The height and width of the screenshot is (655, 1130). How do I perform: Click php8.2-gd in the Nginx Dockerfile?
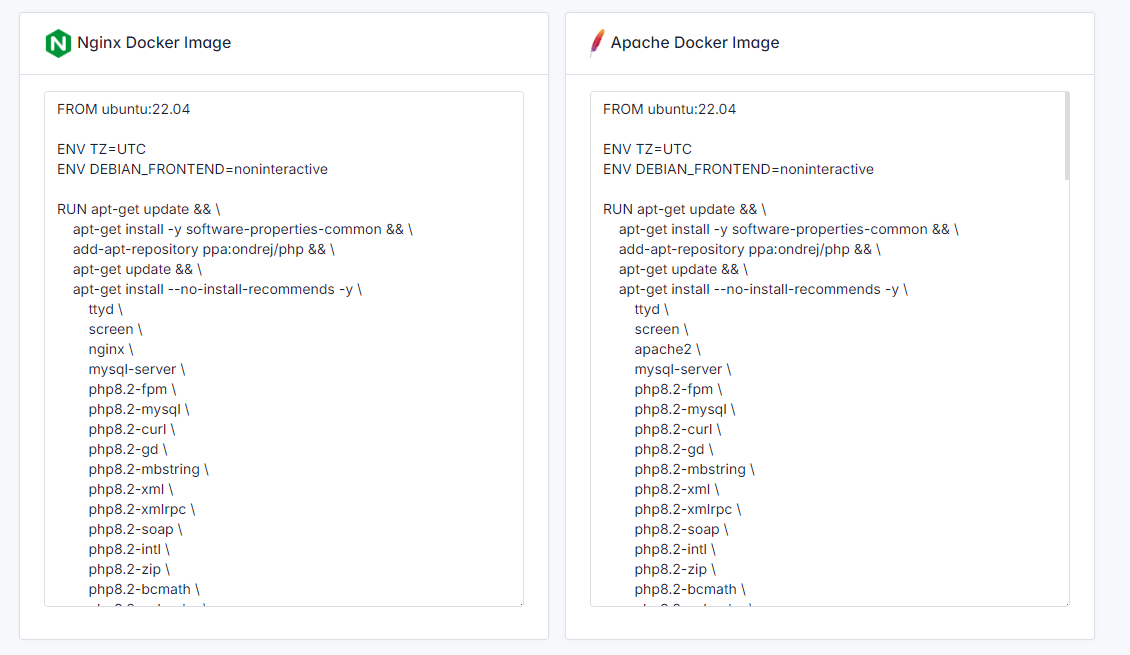[128, 450]
